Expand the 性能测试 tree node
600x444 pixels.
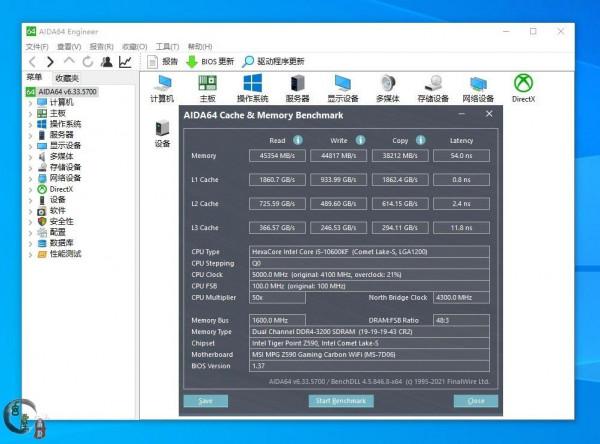point(30,254)
